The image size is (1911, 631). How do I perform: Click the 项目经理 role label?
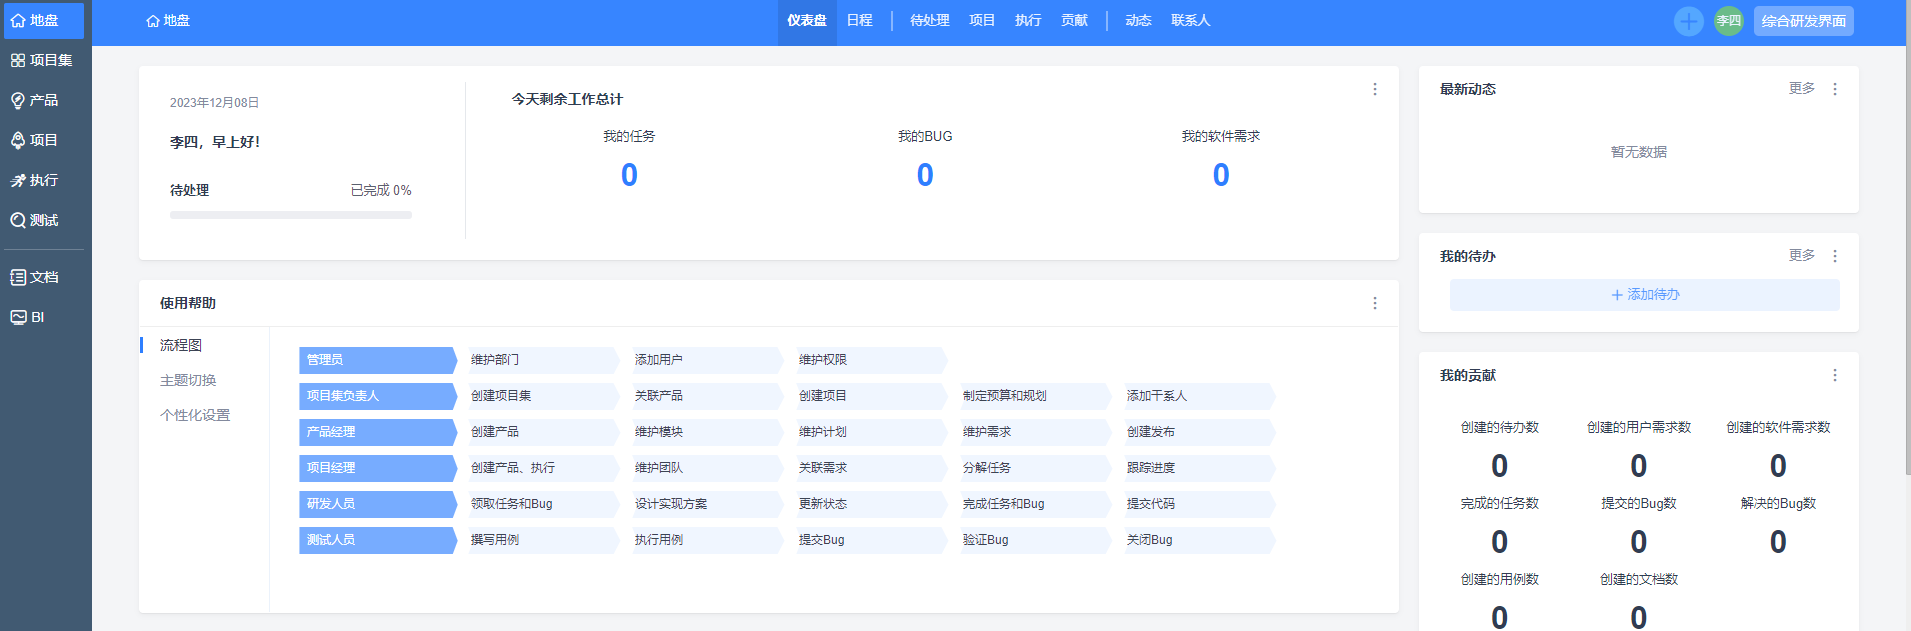(x=378, y=468)
